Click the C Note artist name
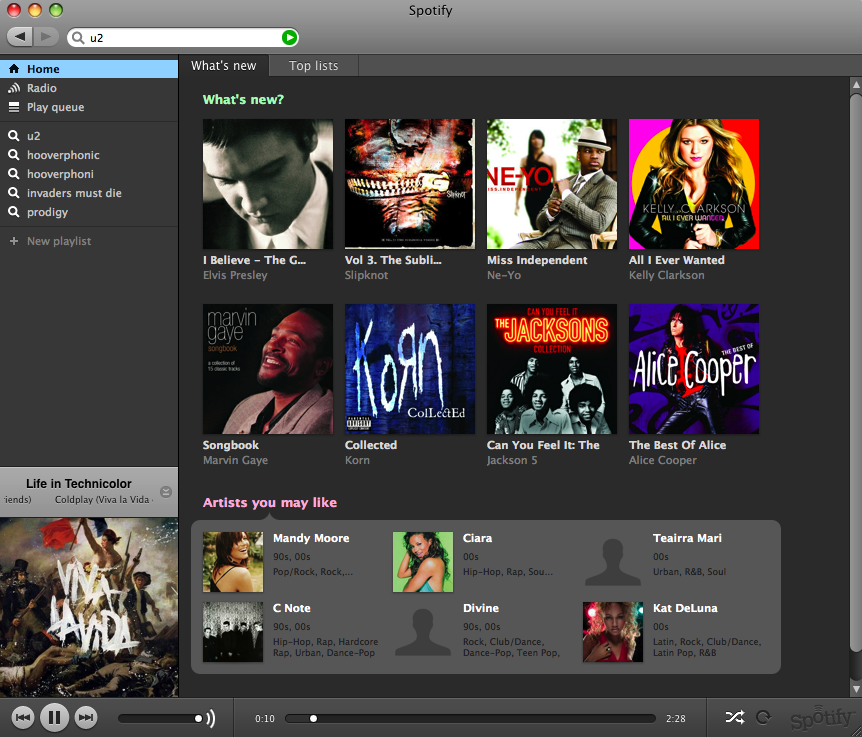Screen dimensions: 862x737 pos(292,608)
